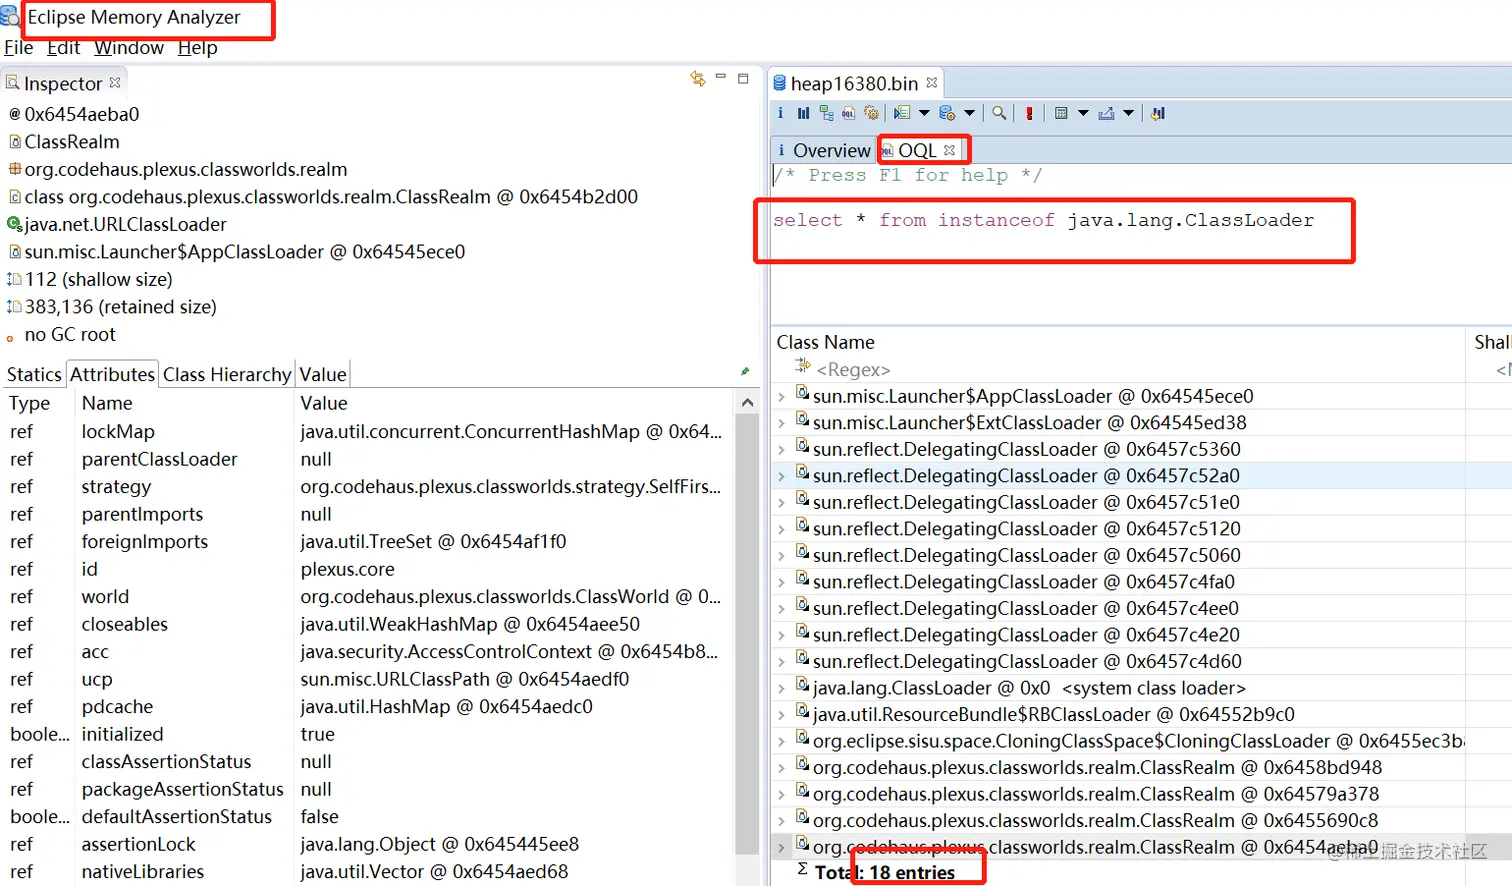Open the Window menu
Viewport: 1512px width, 886px height.
point(129,47)
